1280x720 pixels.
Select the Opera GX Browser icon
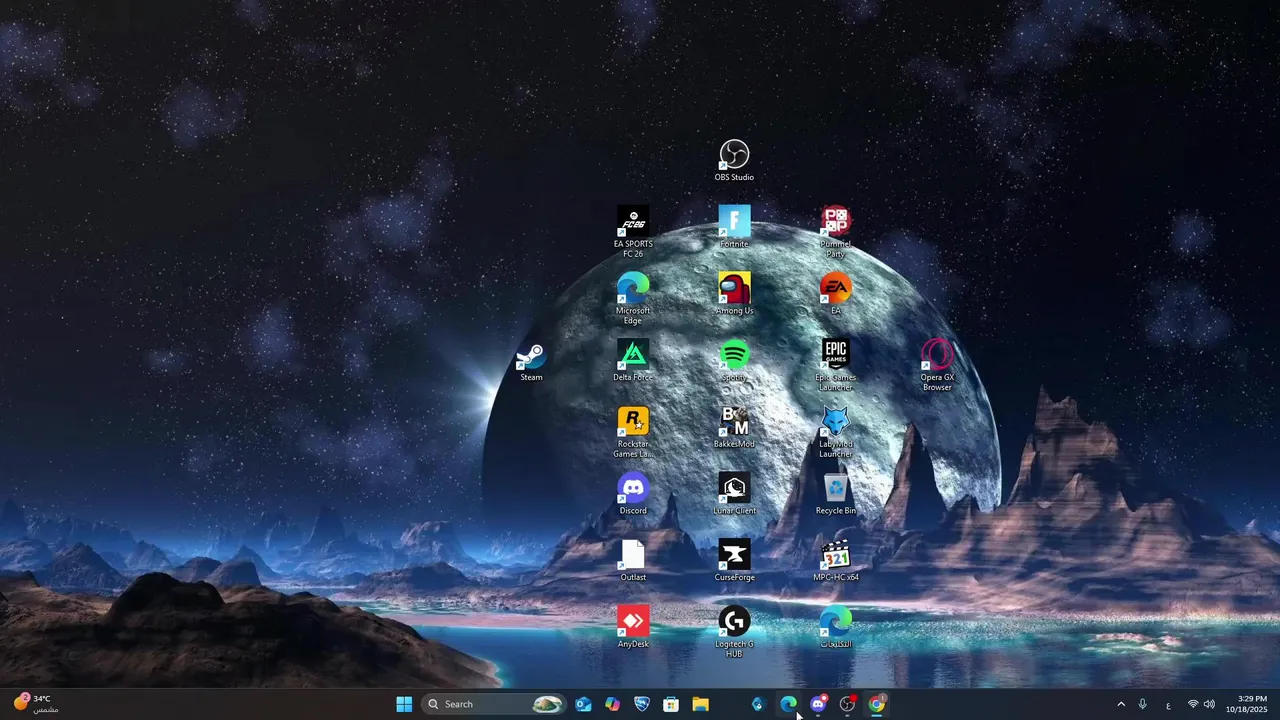tap(937, 366)
